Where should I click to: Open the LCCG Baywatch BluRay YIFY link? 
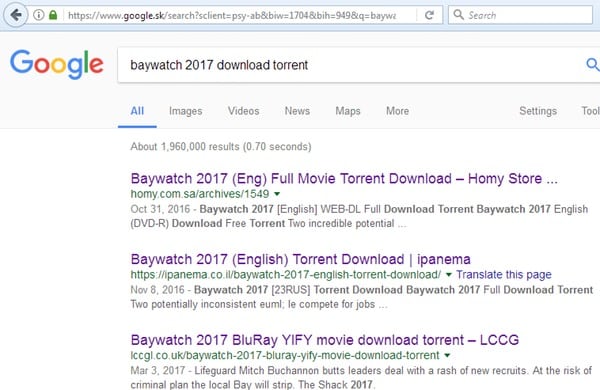tap(325, 340)
